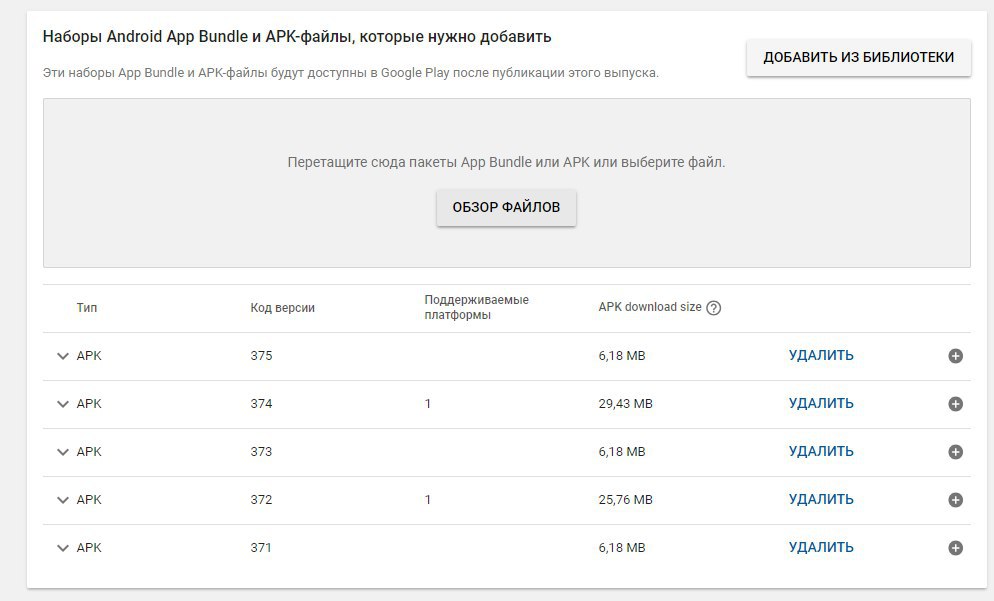
Task: Expand the APK row with version 374
Action: coord(63,404)
